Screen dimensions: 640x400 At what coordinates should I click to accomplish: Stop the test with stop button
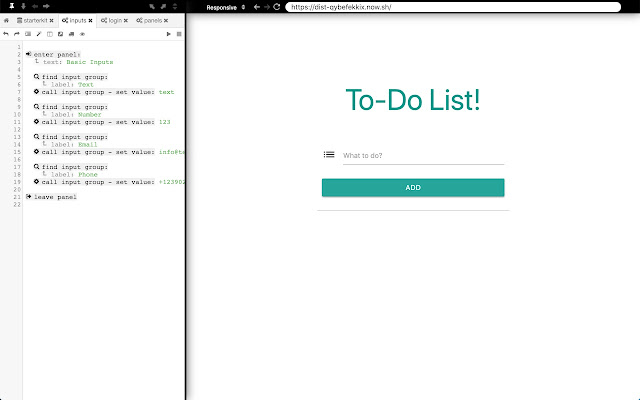click(179, 34)
